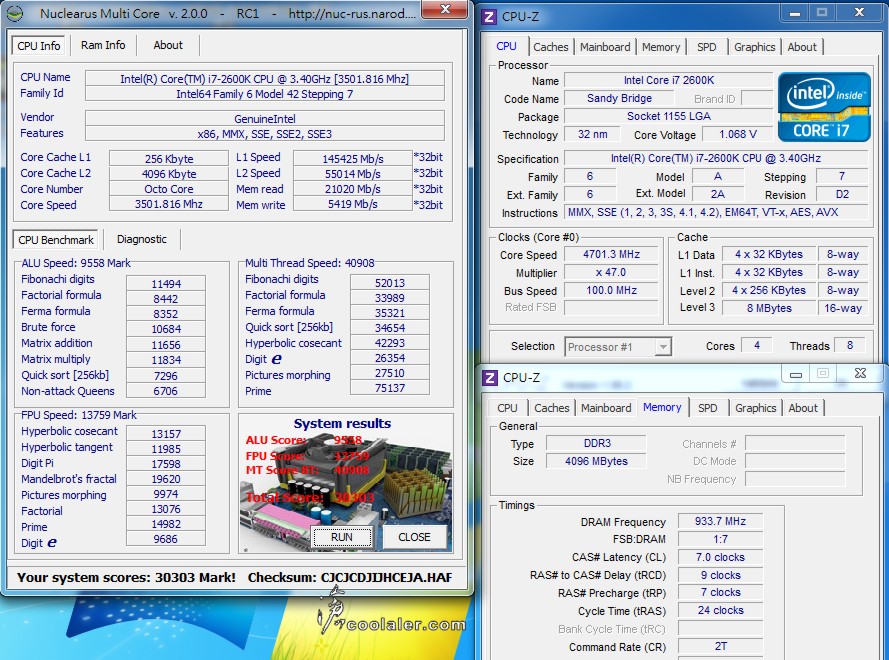Open the SPD tab in the lower CPU-Z window

coord(708,408)
